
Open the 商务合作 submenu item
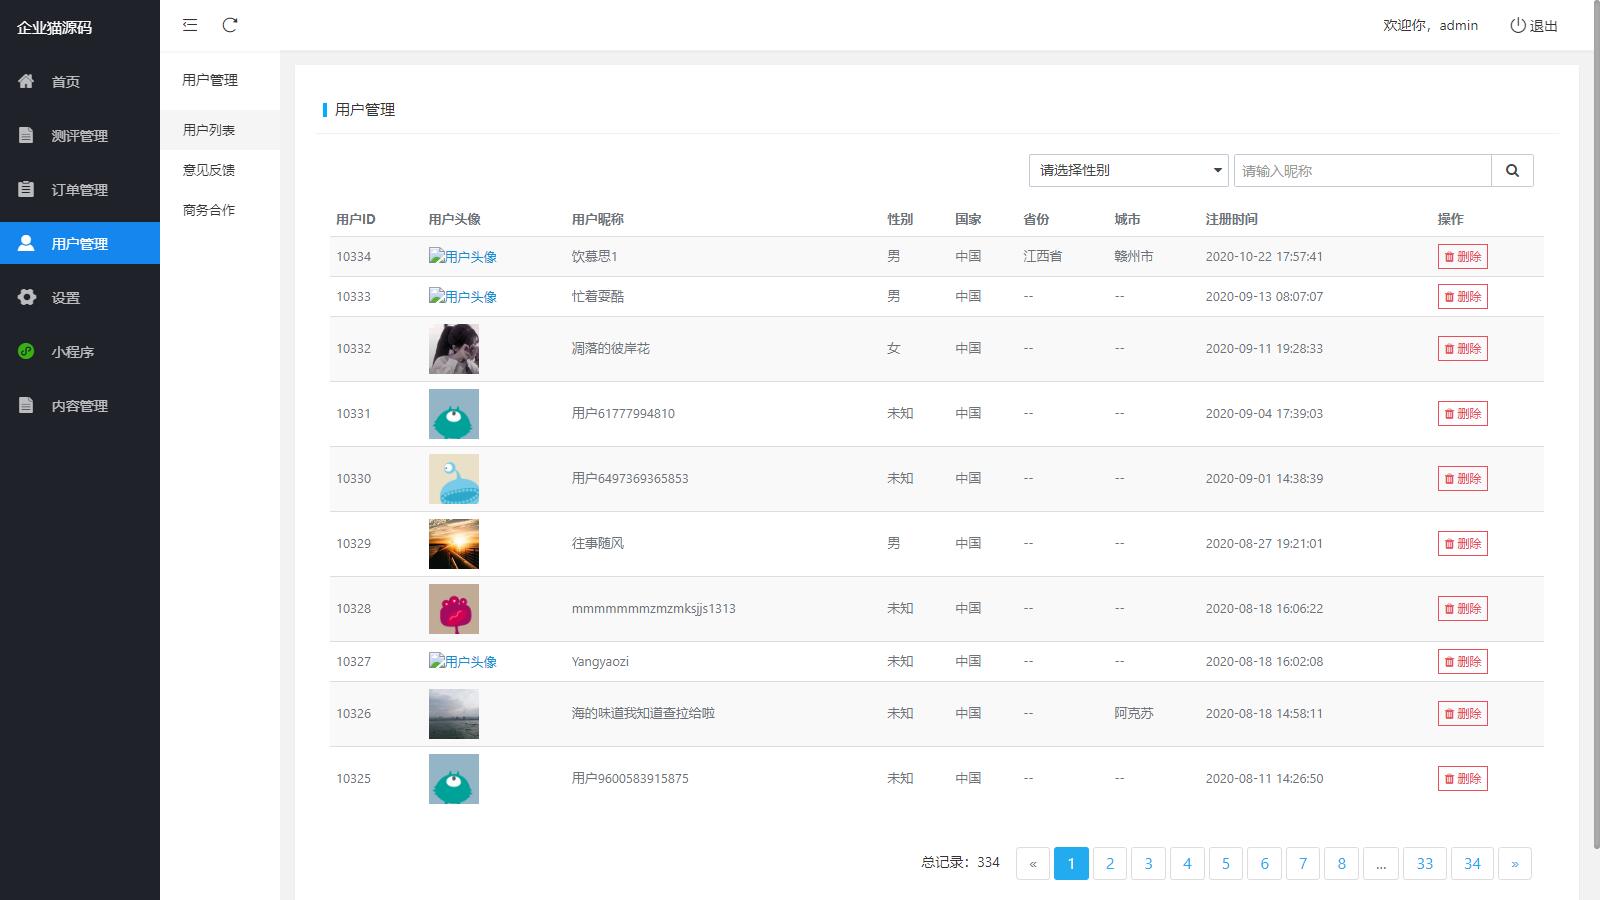click(x=209, y=210)
